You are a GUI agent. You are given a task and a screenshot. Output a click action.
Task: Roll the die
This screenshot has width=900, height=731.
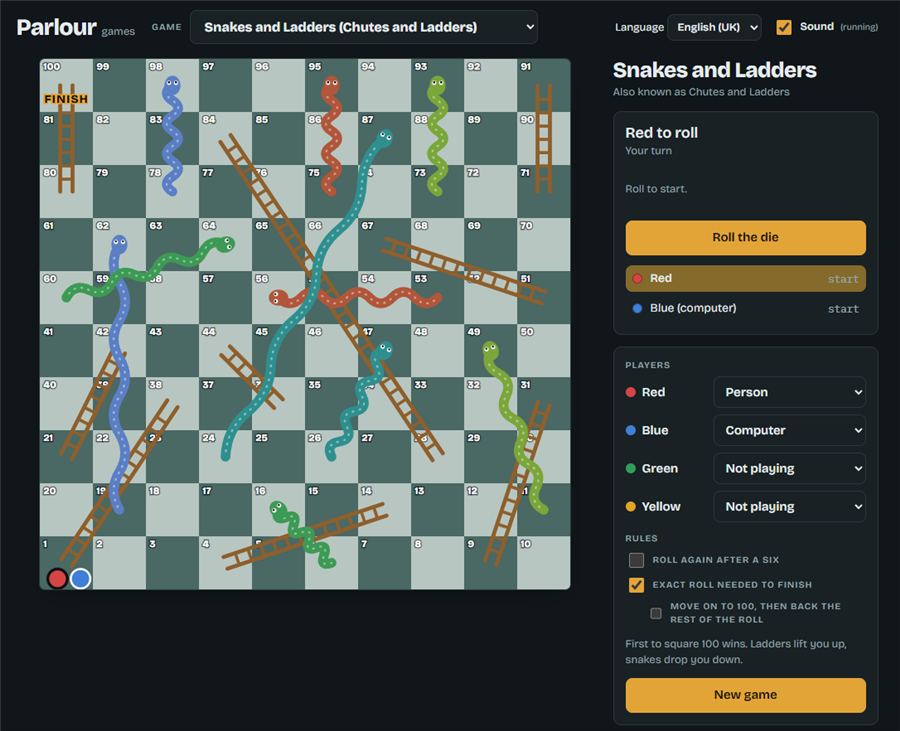click(746, 238)
